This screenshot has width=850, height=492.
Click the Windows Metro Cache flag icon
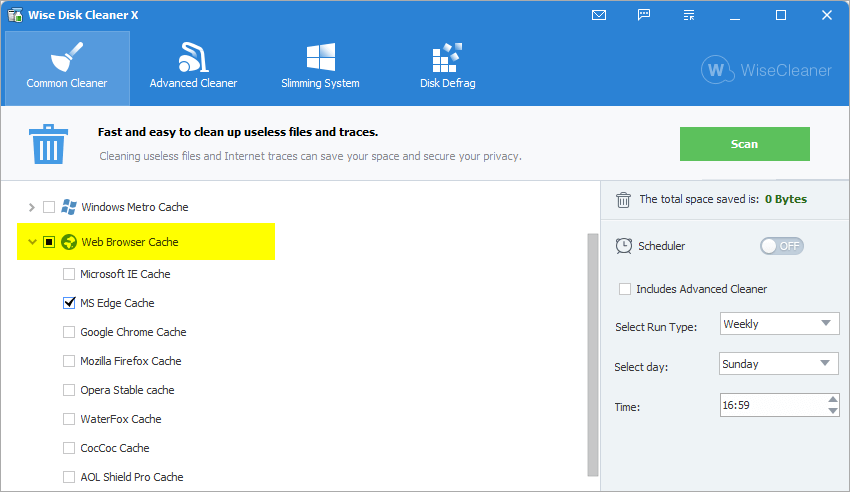[69, 207]
